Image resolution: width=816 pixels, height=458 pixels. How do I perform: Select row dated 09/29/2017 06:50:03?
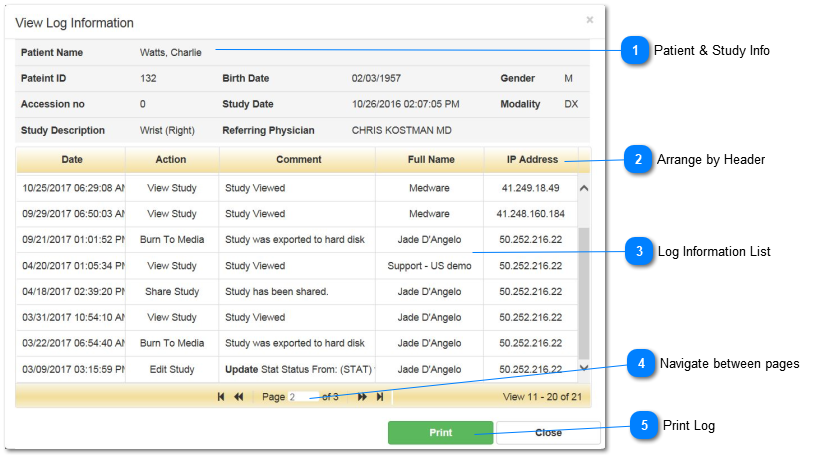coord(297,214)
